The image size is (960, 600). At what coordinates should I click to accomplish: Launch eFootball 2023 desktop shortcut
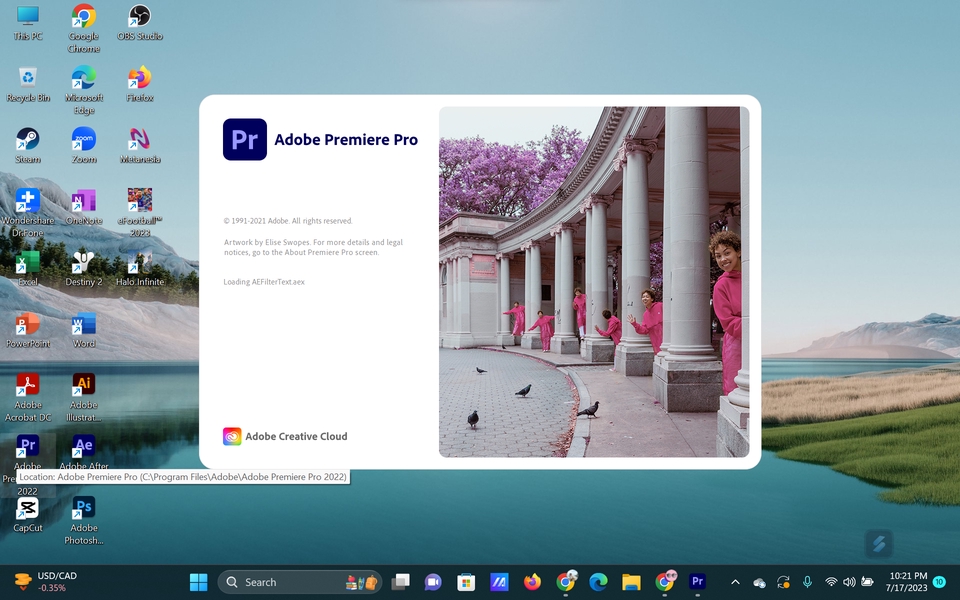click(140, 213)
